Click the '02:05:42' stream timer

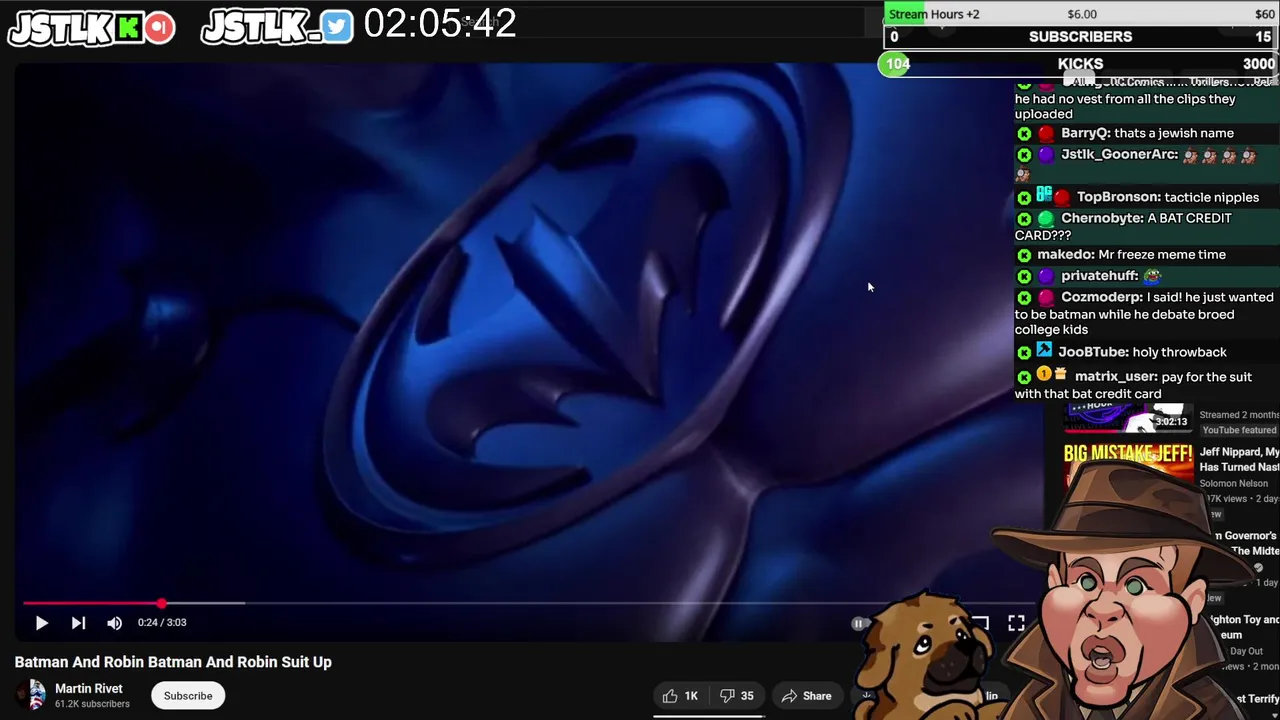pos(440,23)
